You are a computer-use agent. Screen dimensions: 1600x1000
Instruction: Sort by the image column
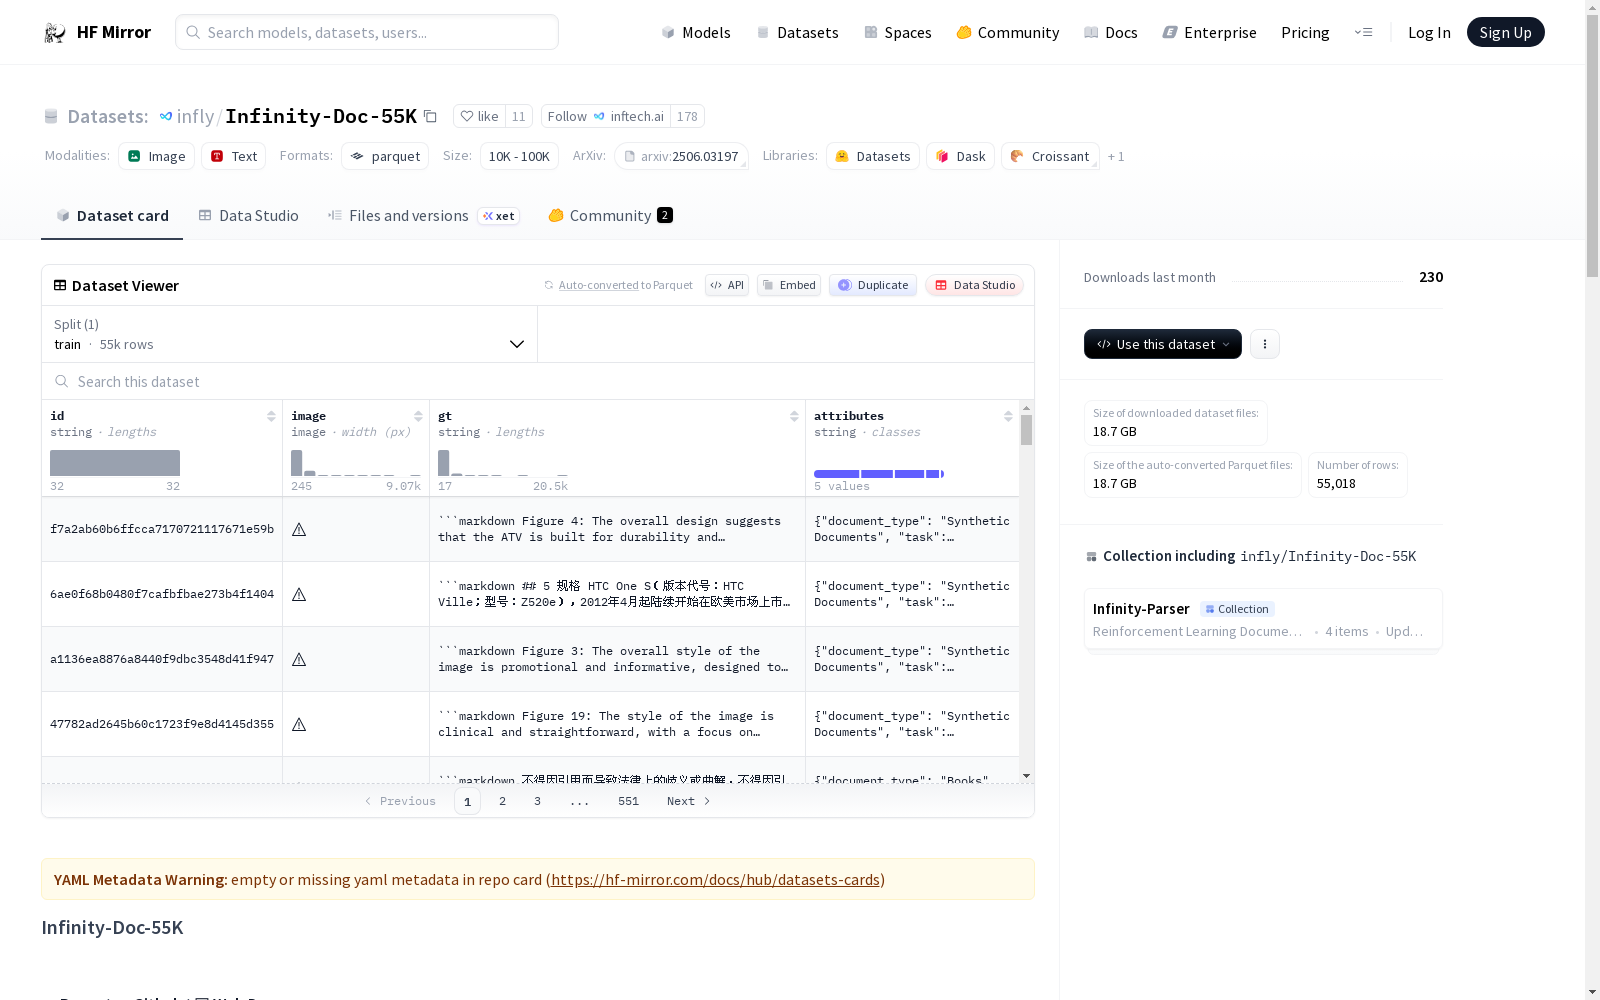[x=418, y=416]
